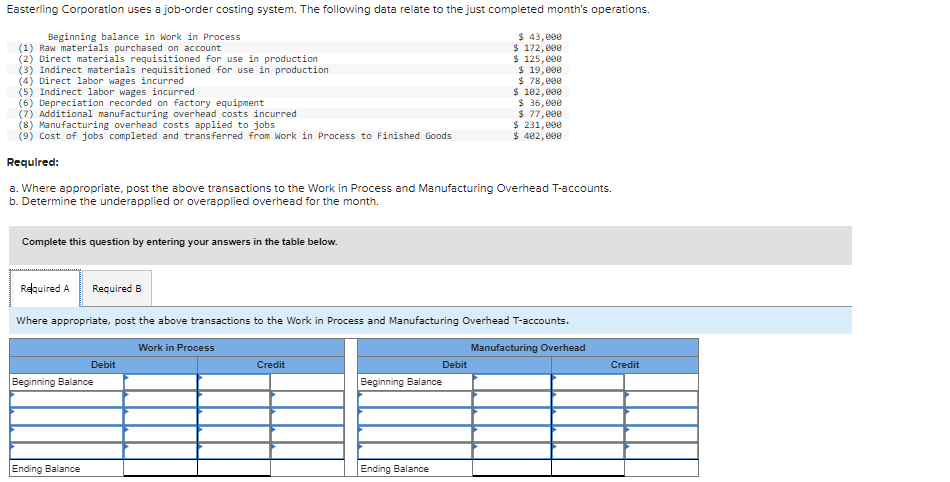The height and width of the screenshot is (482, 950).
Task: Click Work in Process Beginning Balance credit field
Action: pos(234,382)
